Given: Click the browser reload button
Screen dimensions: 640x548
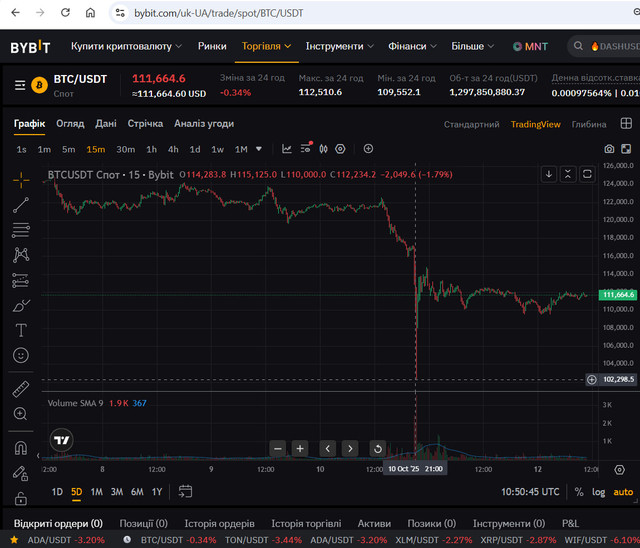Looking at the screenshot, I should point(65,13).
